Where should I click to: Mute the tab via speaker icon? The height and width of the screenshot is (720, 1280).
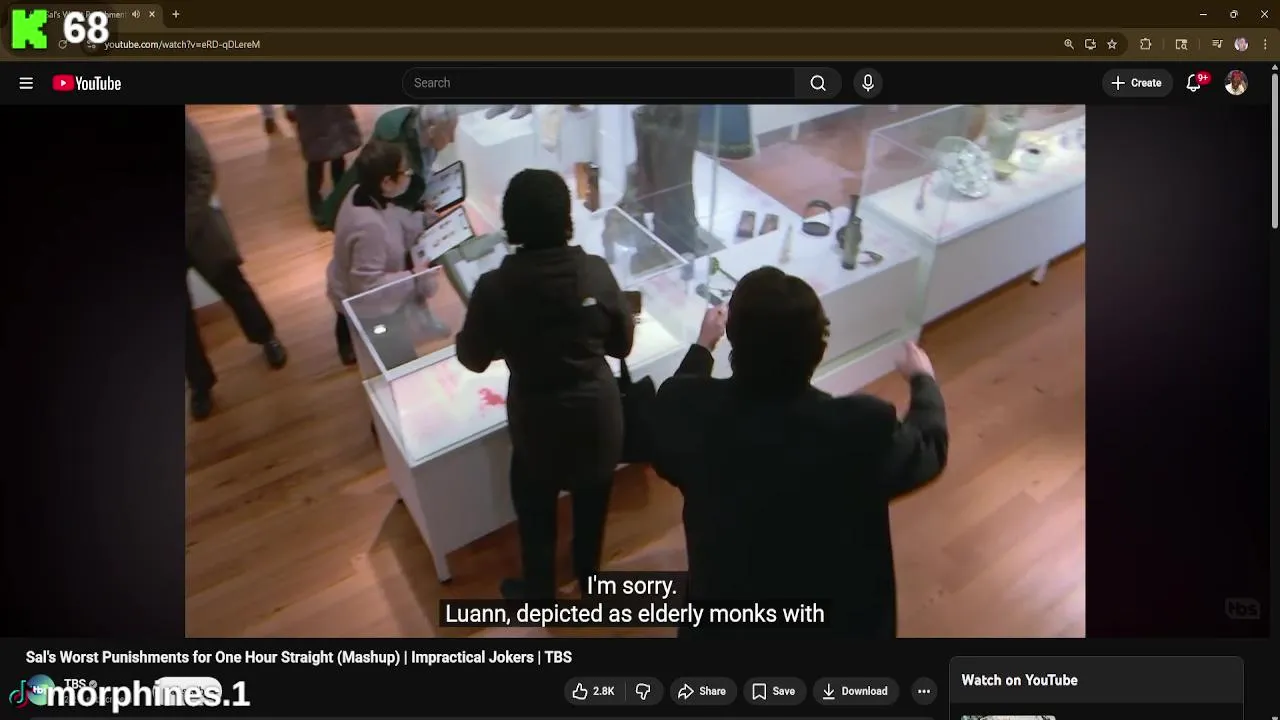click(x=136, y=14)
